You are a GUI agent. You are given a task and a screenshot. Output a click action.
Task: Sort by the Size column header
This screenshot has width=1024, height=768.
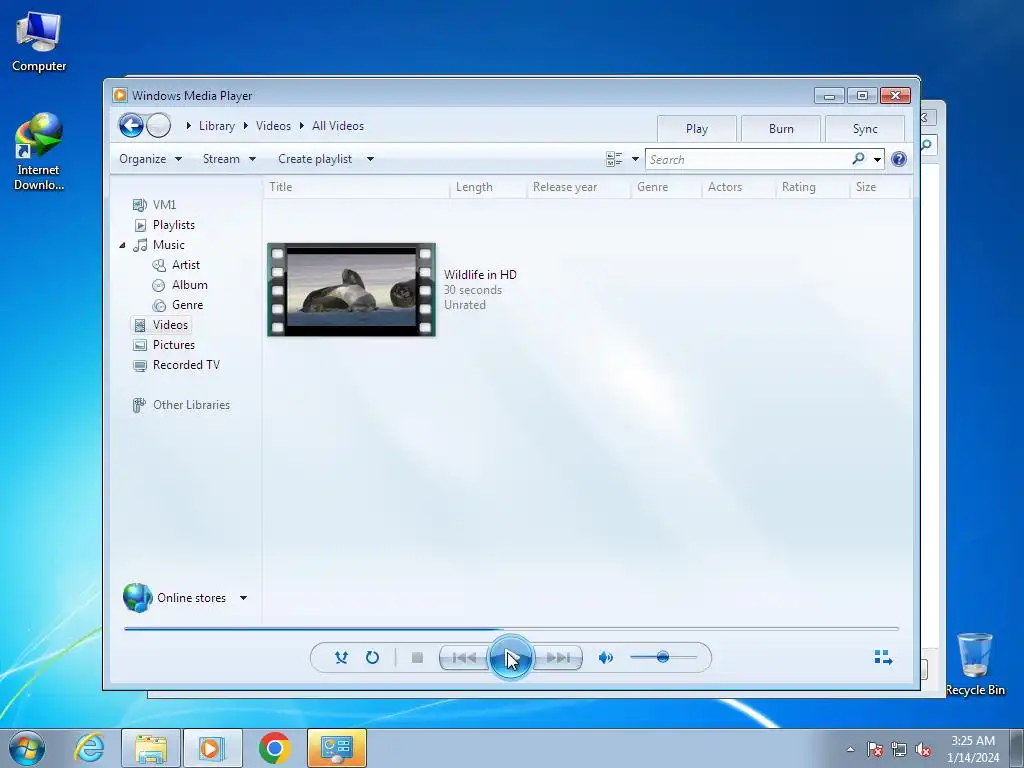879,187
